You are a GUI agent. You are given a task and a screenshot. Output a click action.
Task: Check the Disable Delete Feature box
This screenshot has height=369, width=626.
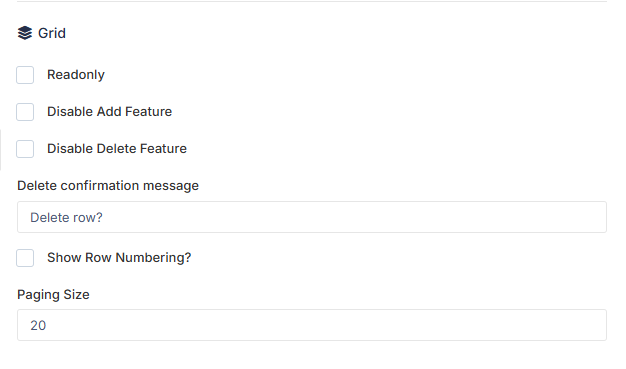coord(25,149)
